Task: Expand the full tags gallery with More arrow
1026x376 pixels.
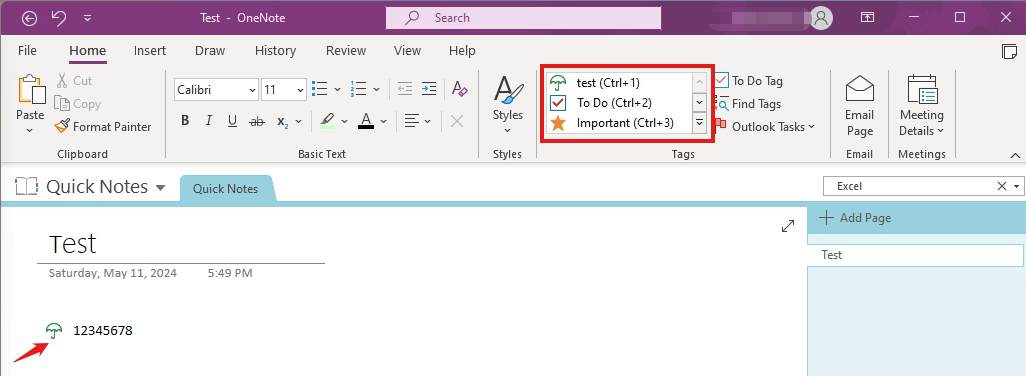Action: [x=699, y=123]
